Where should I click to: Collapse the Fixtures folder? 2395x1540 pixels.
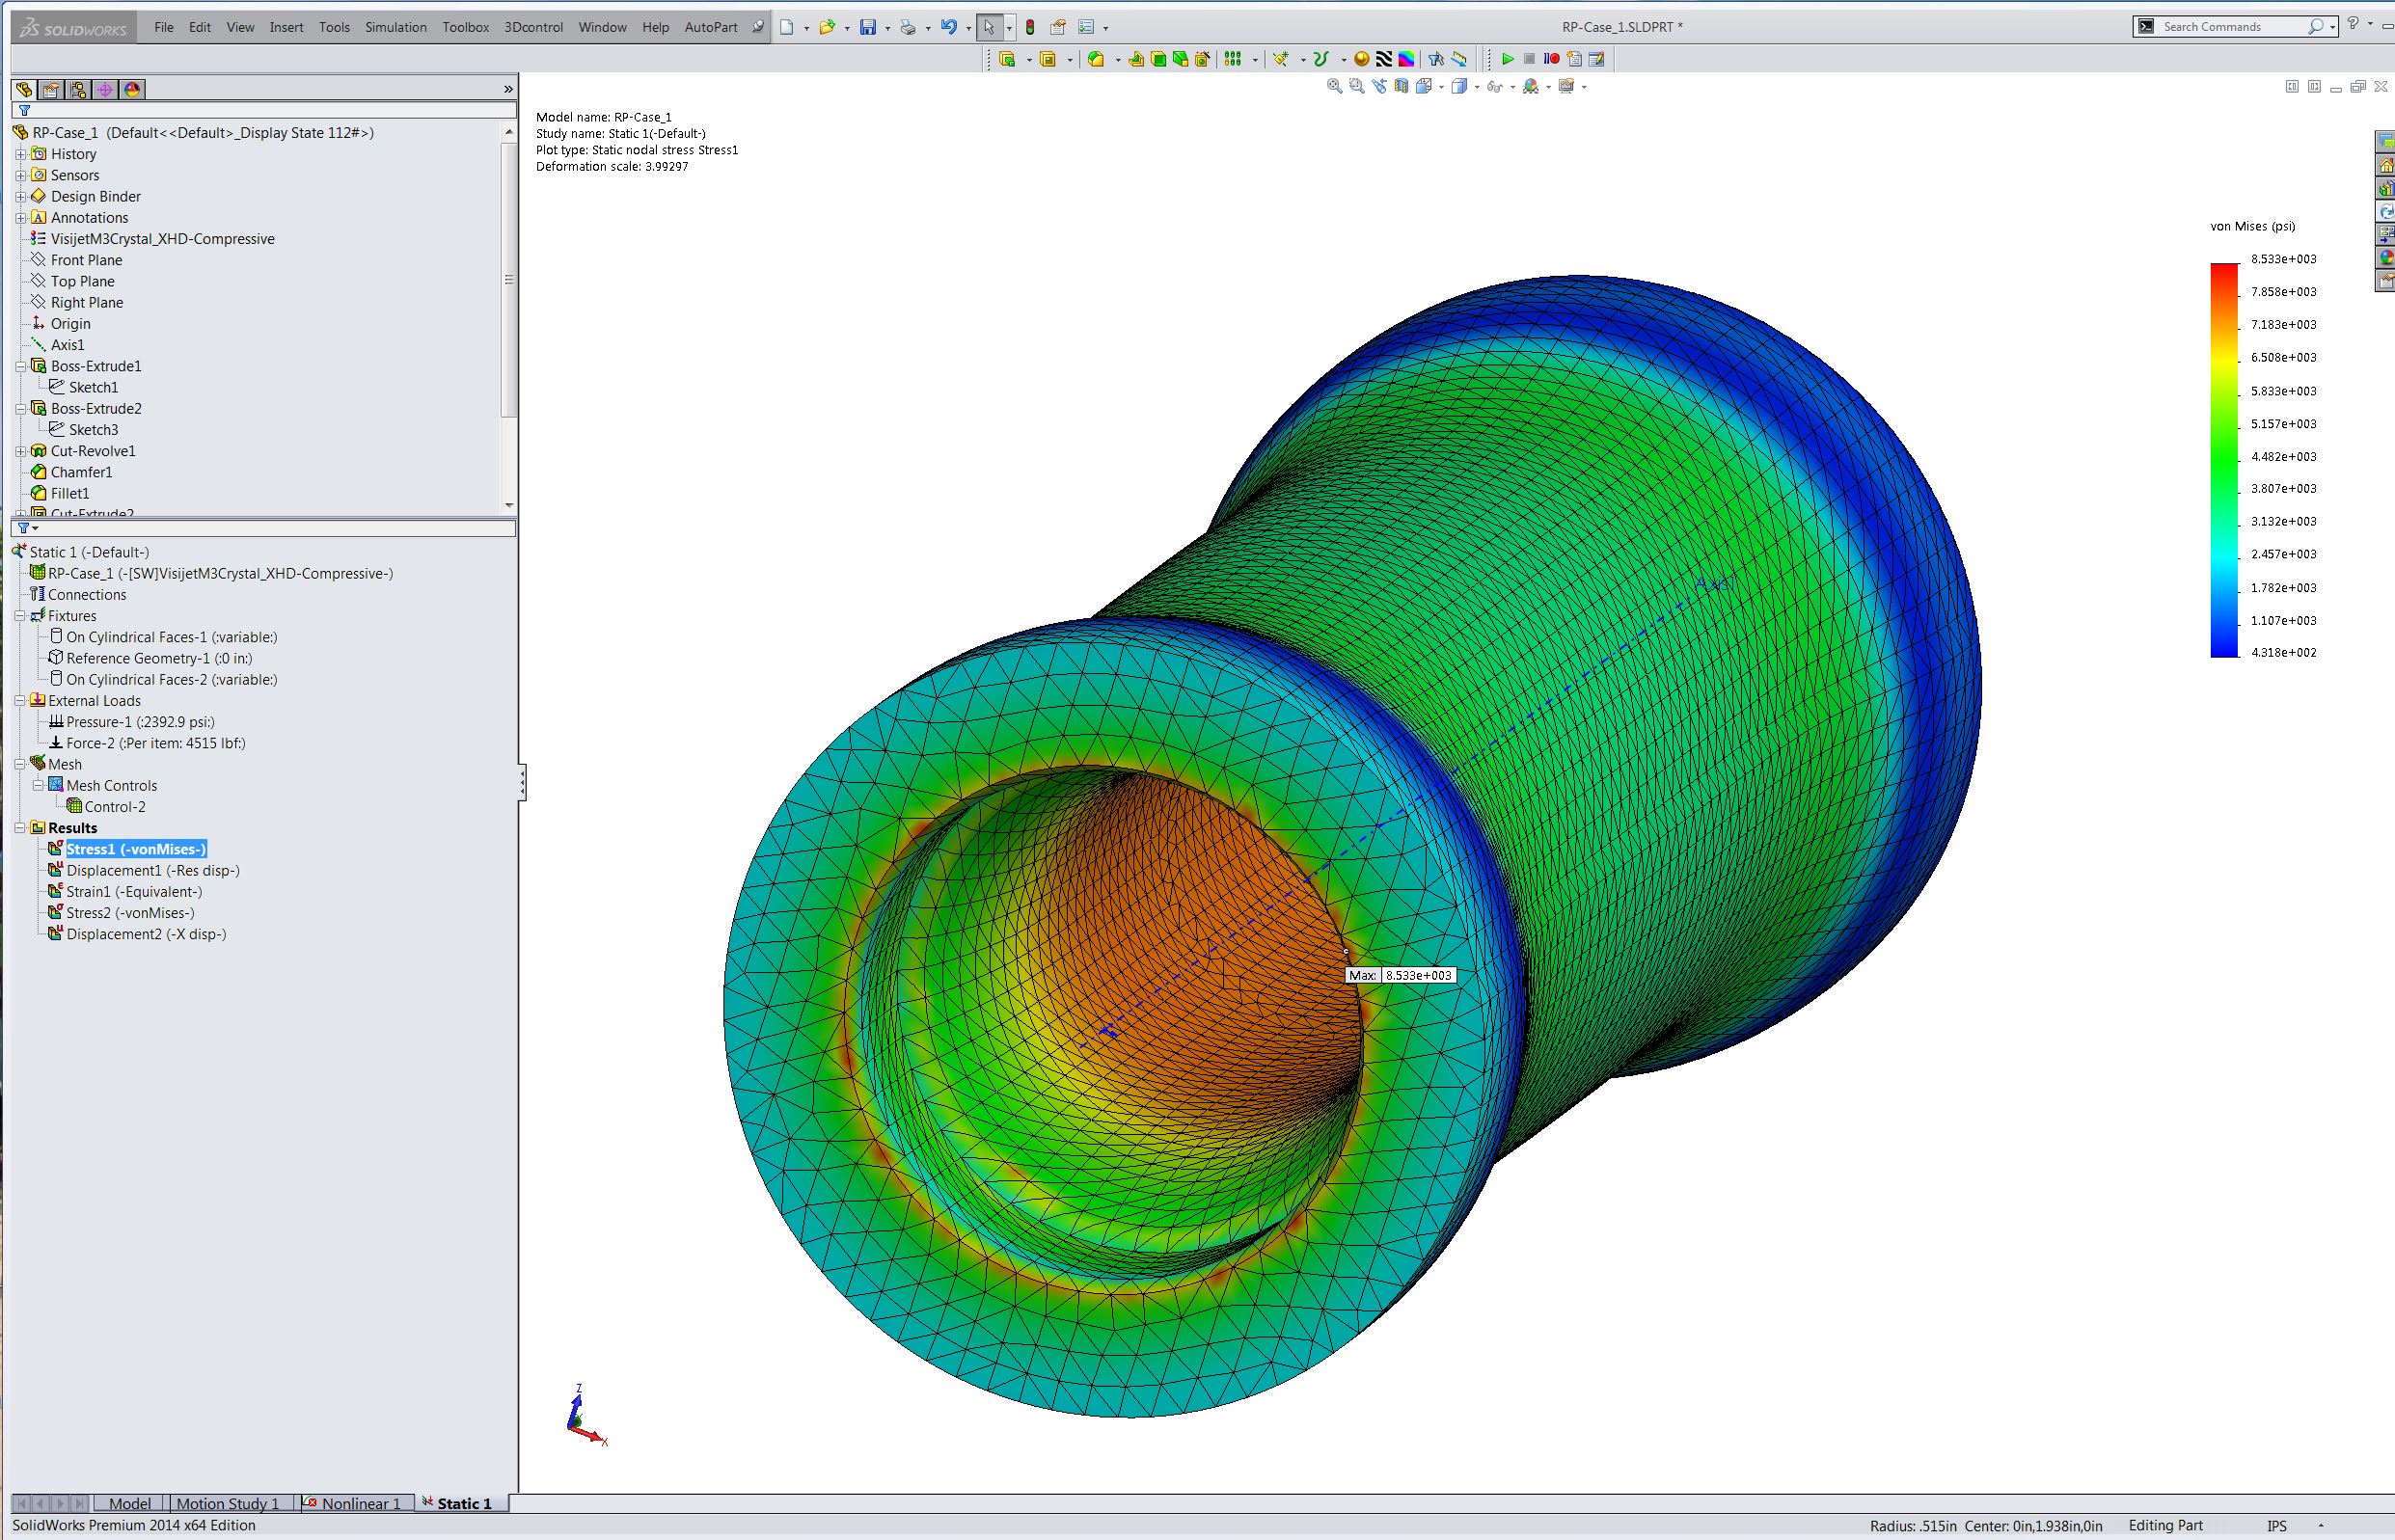pyautogui.click(x=20, y=616)
